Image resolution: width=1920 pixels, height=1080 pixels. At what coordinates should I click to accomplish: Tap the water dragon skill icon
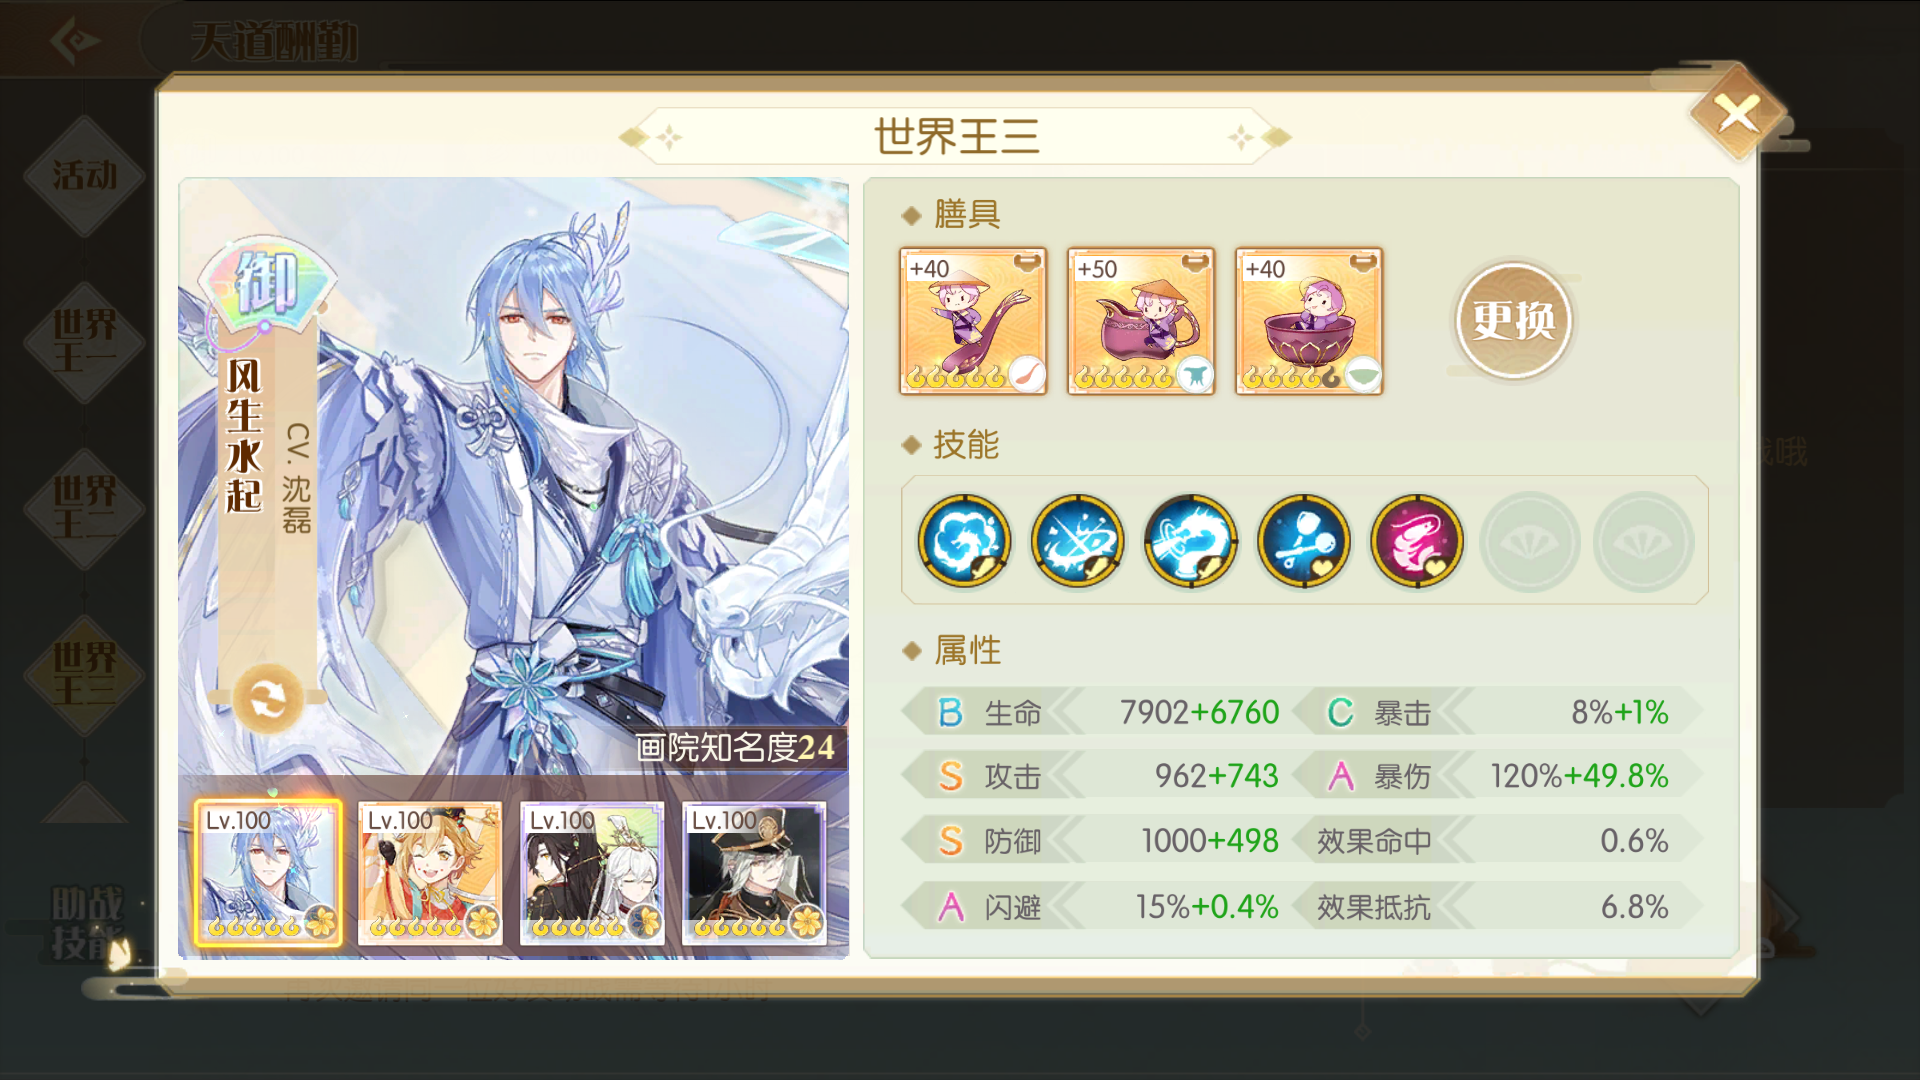coord(1190,541)
